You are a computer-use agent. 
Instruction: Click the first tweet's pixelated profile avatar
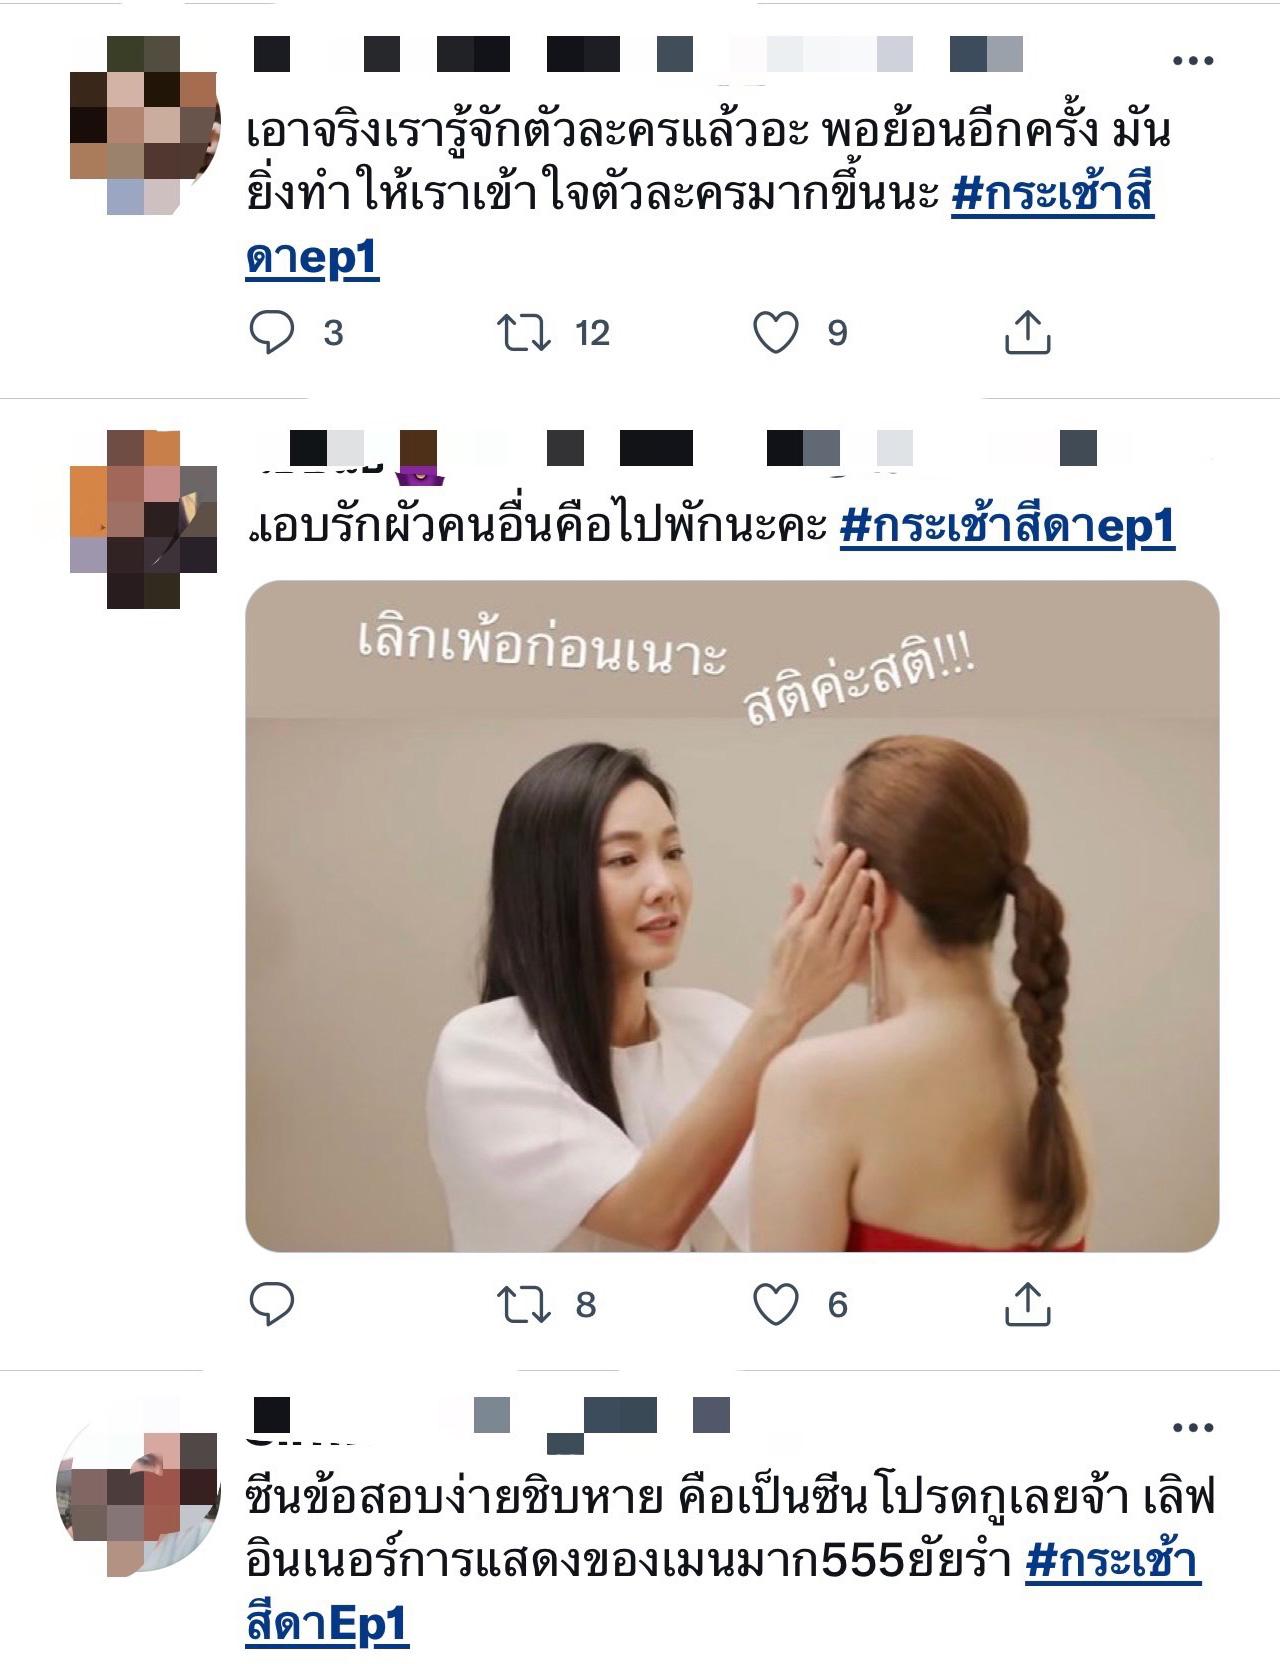click(x=145, y=125)
